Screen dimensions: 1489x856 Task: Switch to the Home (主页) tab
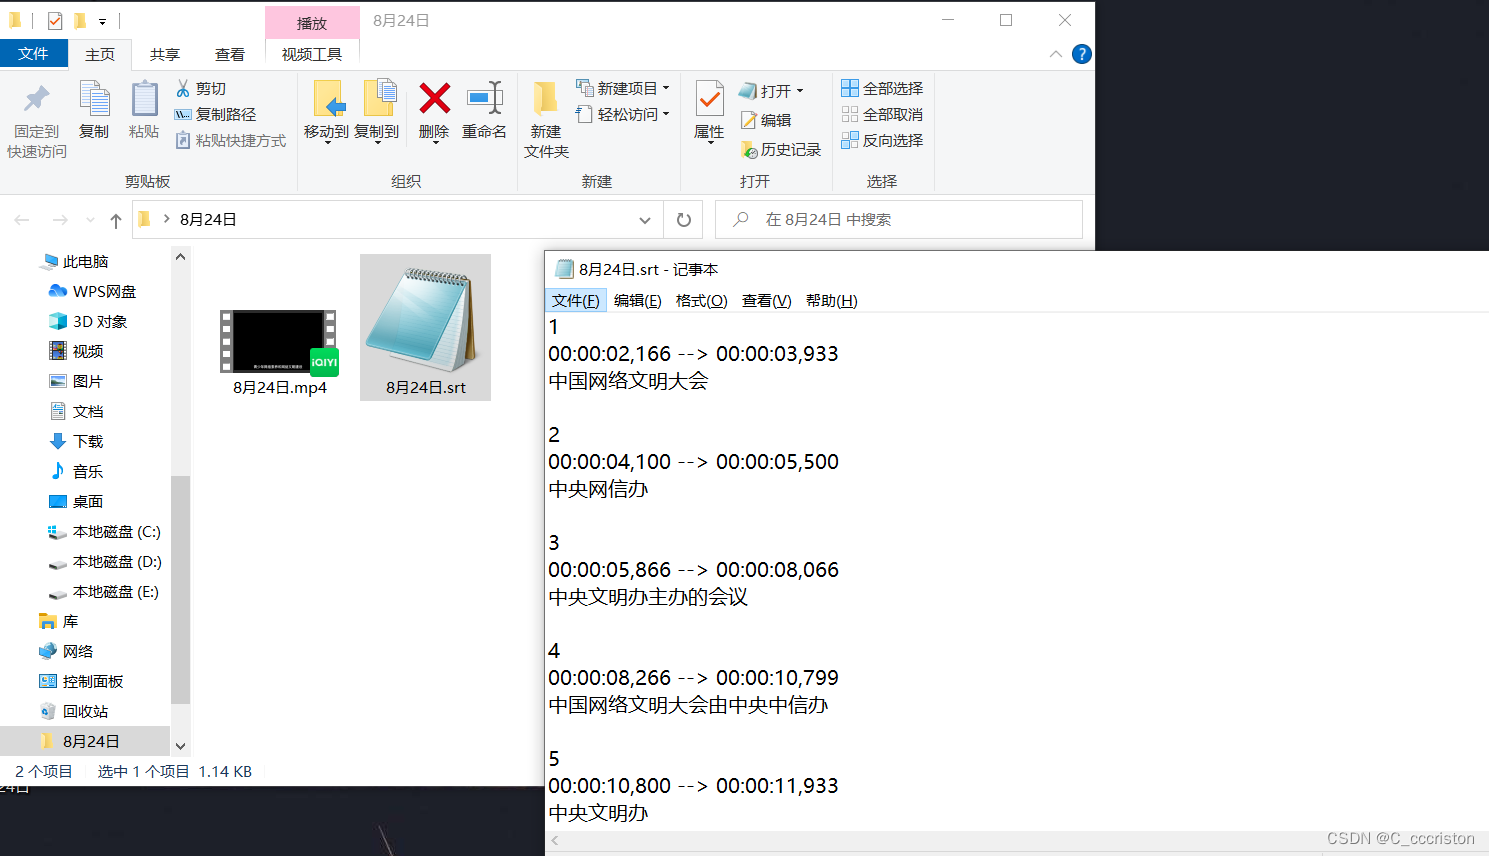click(x=100, y=54)
